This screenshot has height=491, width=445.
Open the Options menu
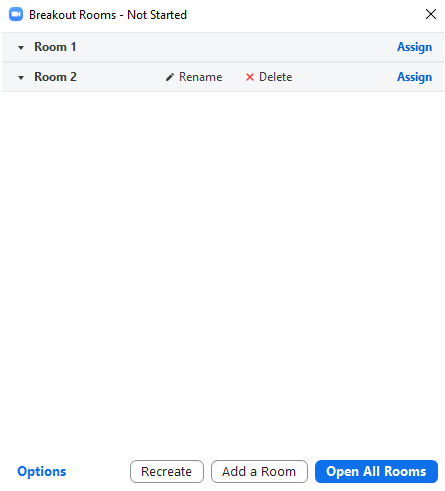click(42, 471)
